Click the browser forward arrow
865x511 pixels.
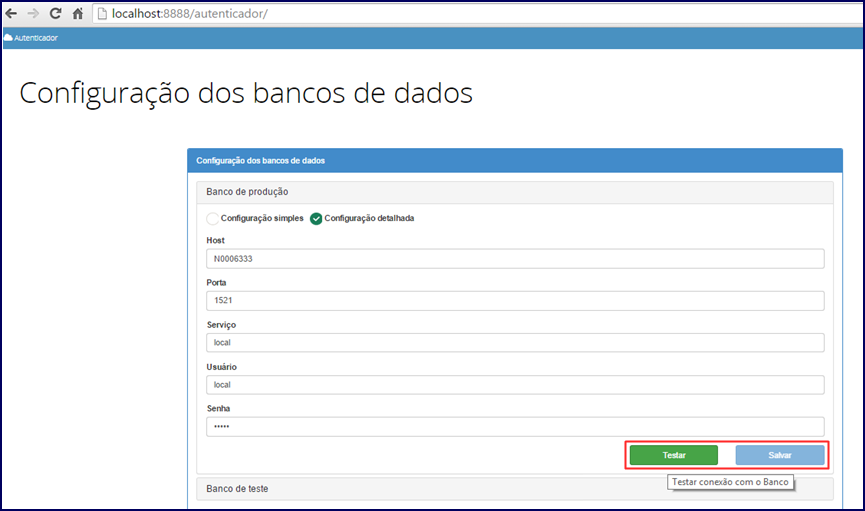click(33, 13)
